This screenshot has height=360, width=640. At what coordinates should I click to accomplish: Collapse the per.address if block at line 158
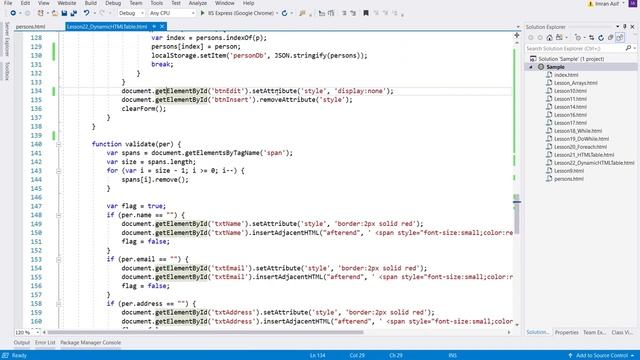click(58, 304)
